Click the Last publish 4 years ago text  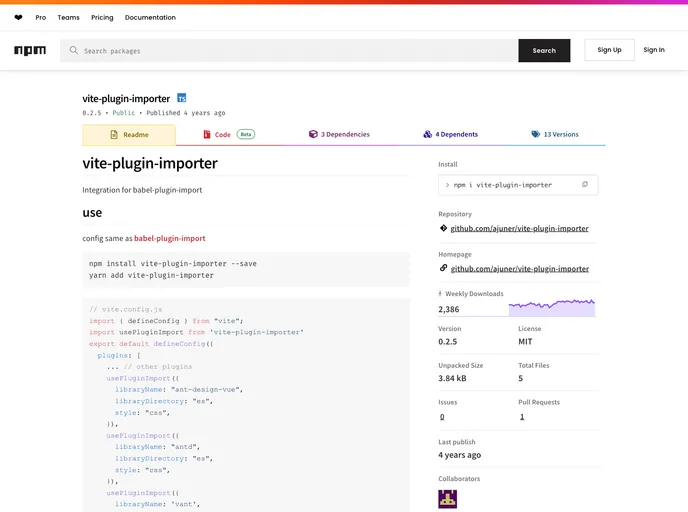click(459, 455)
